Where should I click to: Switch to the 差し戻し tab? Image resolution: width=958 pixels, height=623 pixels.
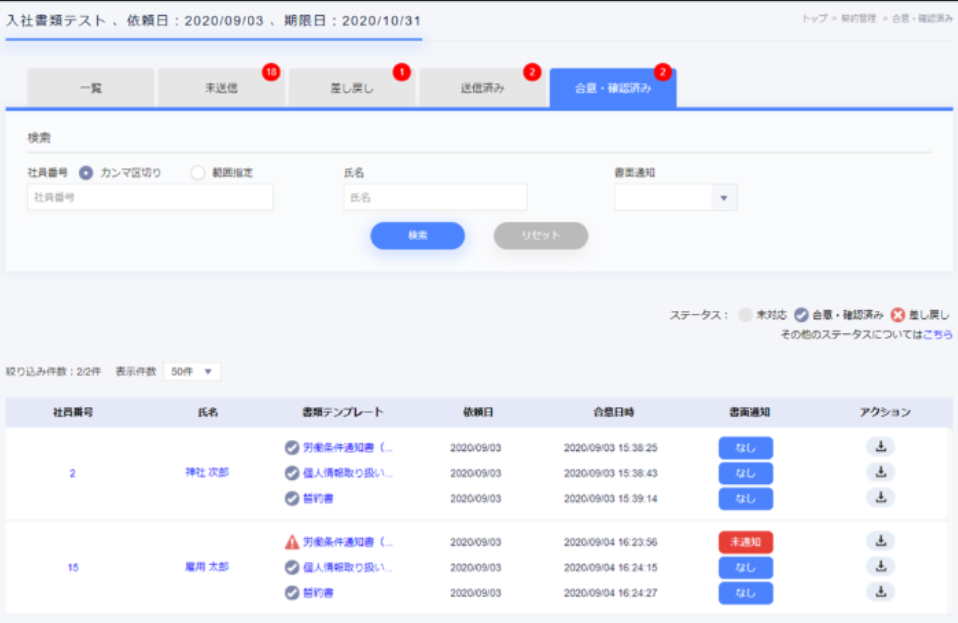(x=352, y=88)
